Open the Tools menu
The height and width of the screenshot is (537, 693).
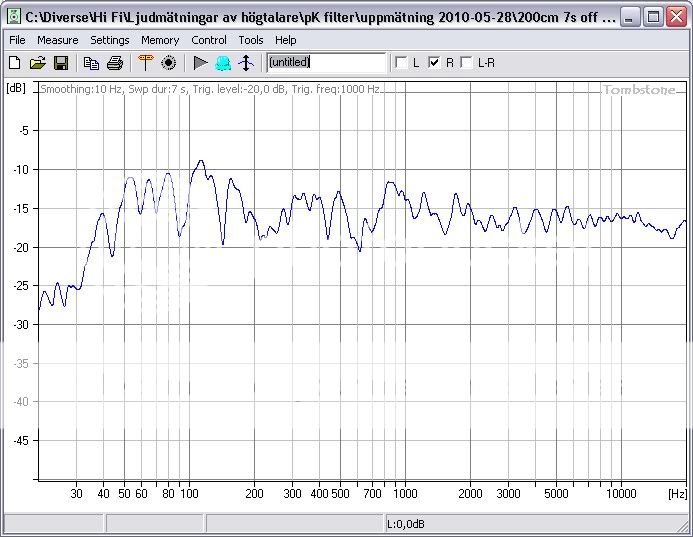(x=251, y=40)
